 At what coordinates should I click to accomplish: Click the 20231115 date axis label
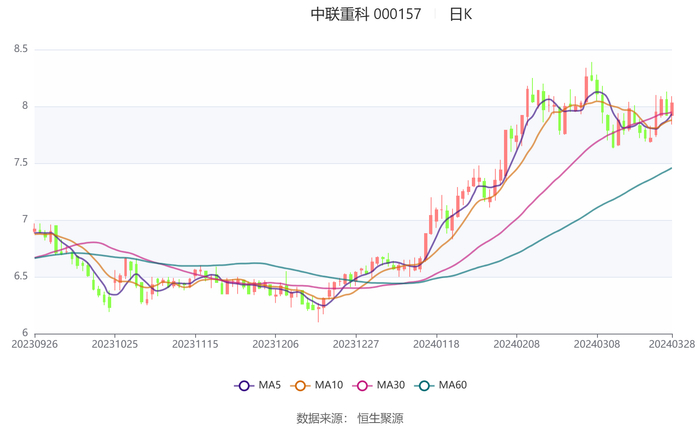(x=195, y=344)
